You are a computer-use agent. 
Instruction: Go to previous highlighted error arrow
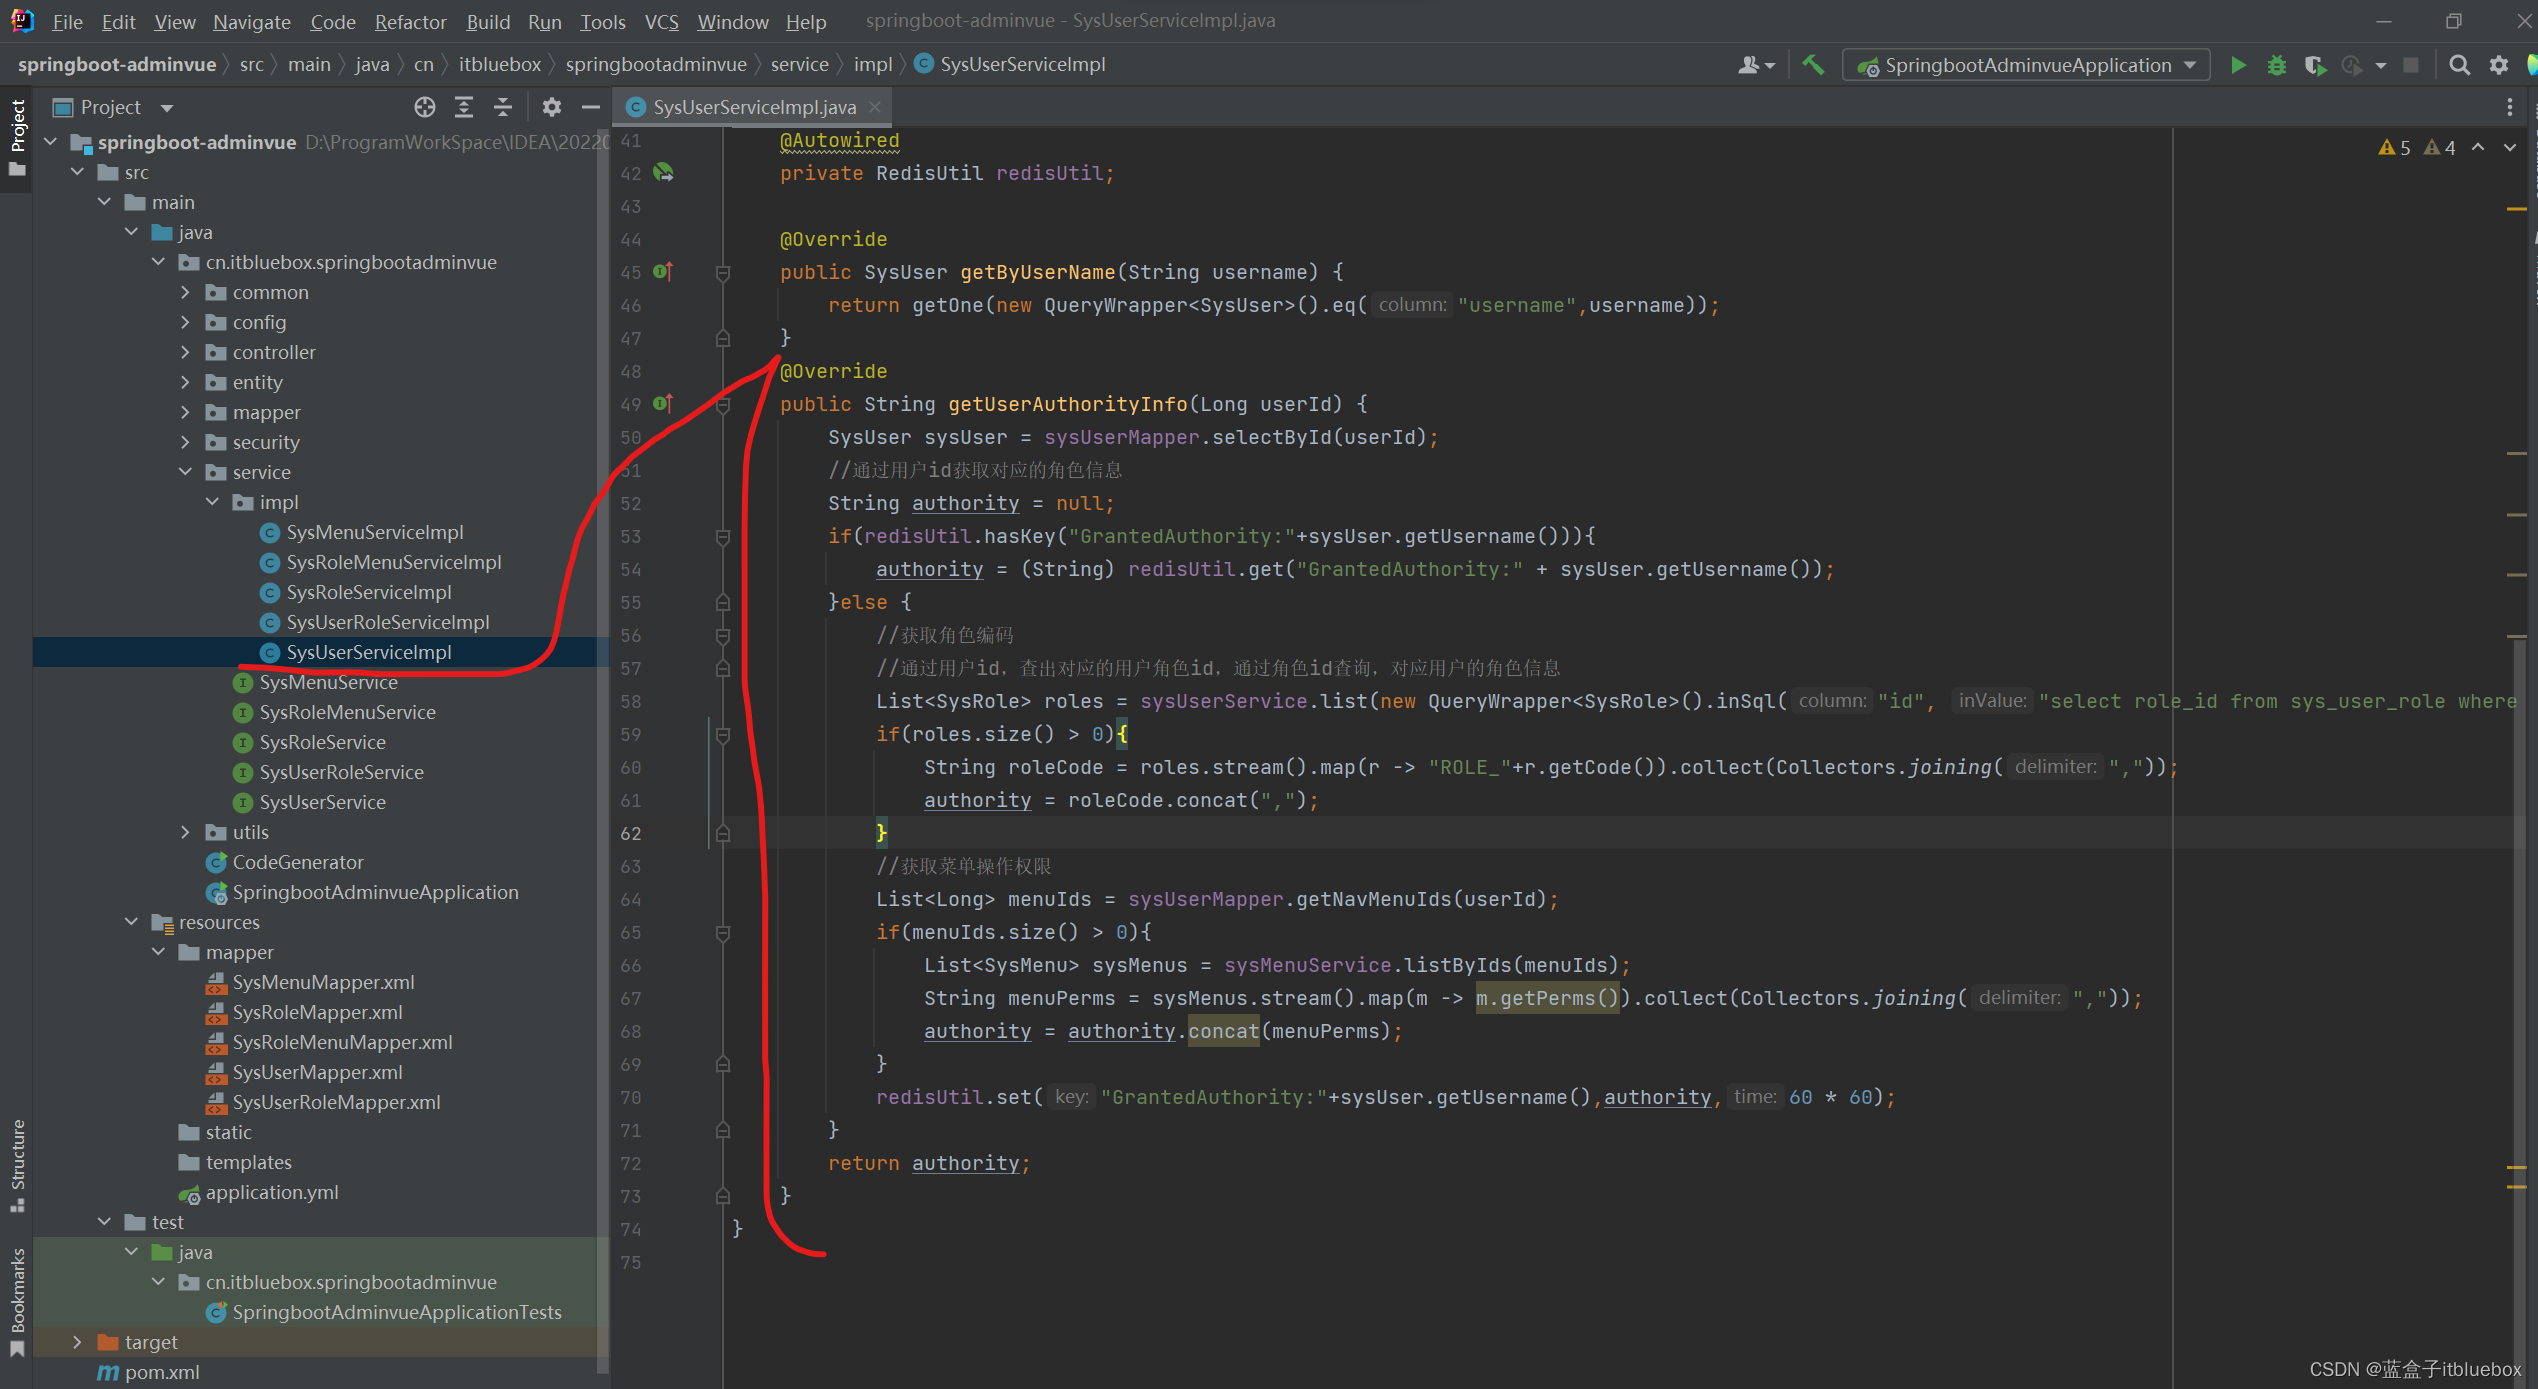(x=2478, y=147)
